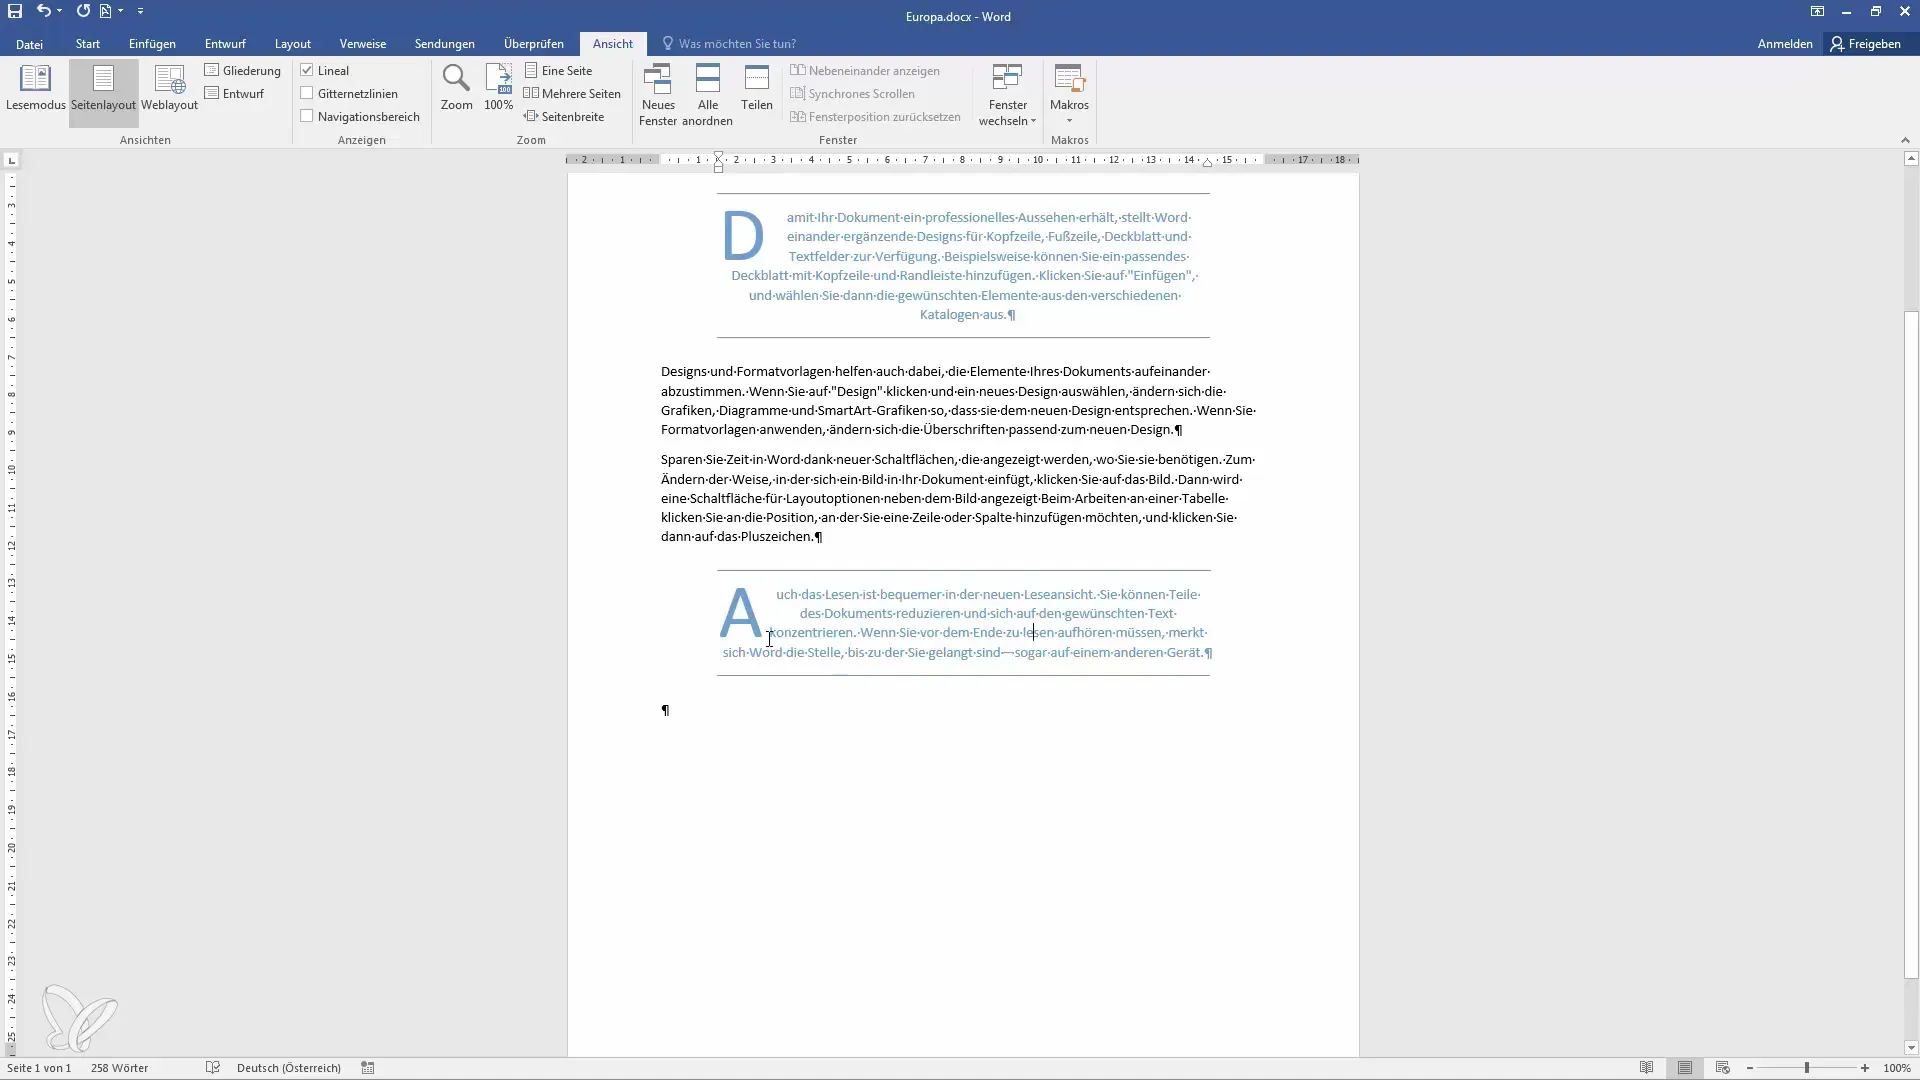1920x1080 pixels.
Task: Click spelling check icon in status bar
Action: pyautogui.click(x=213, y=1068)
